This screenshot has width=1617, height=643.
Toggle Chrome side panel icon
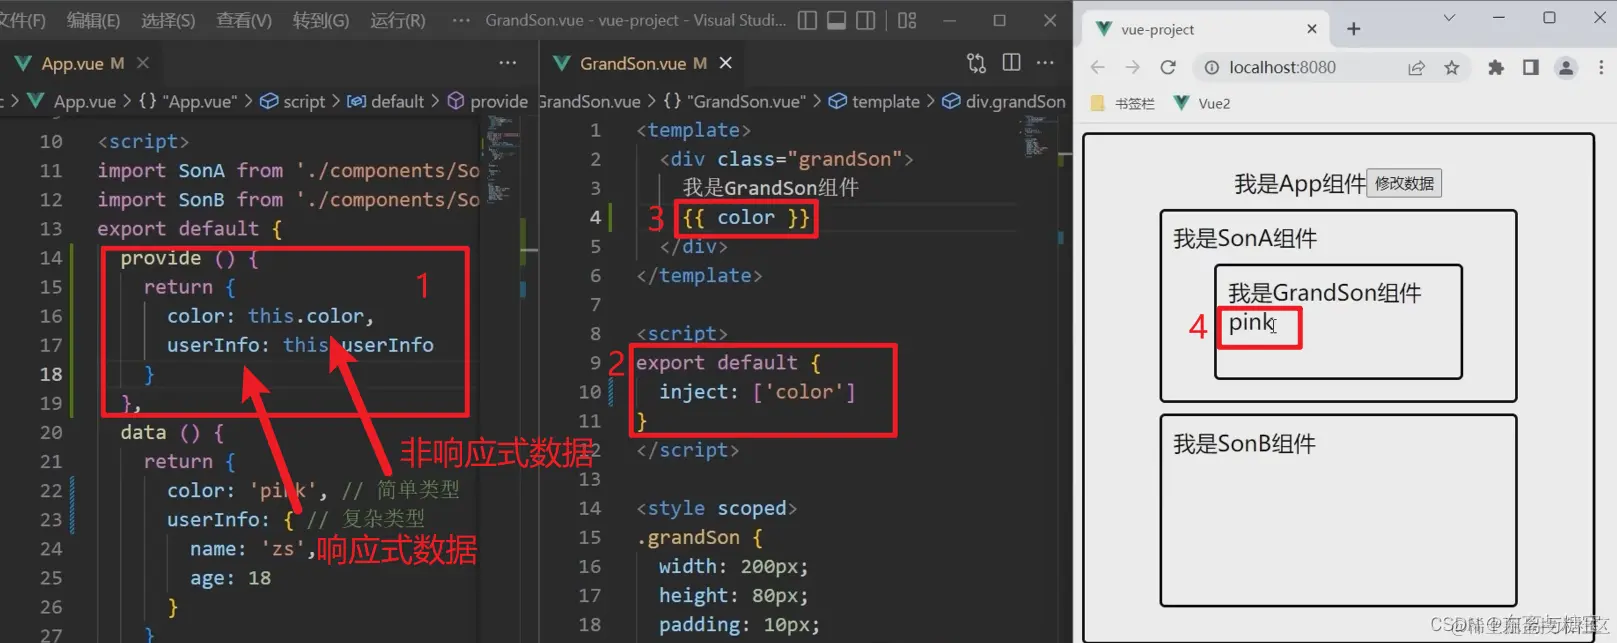[x=1530, y=67]
